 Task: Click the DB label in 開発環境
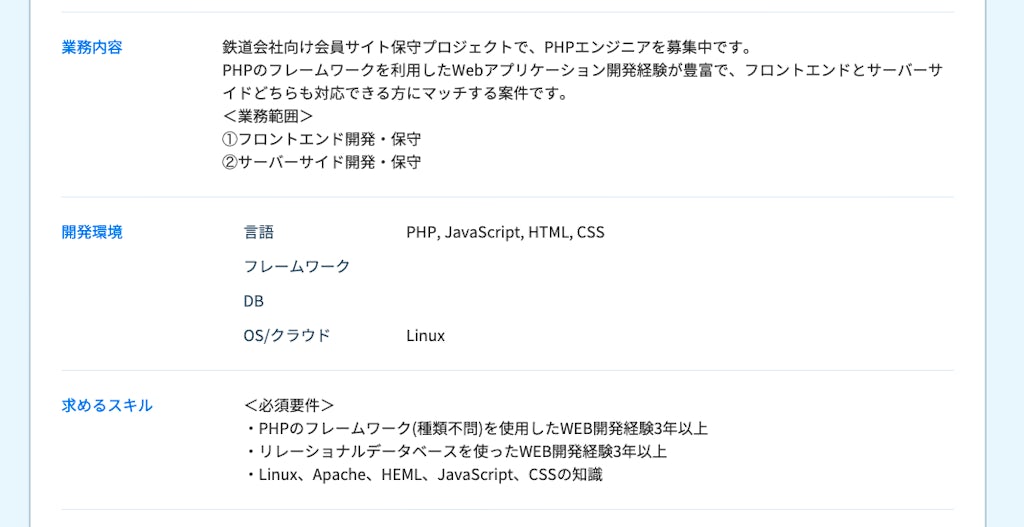[x=254, y=301]
